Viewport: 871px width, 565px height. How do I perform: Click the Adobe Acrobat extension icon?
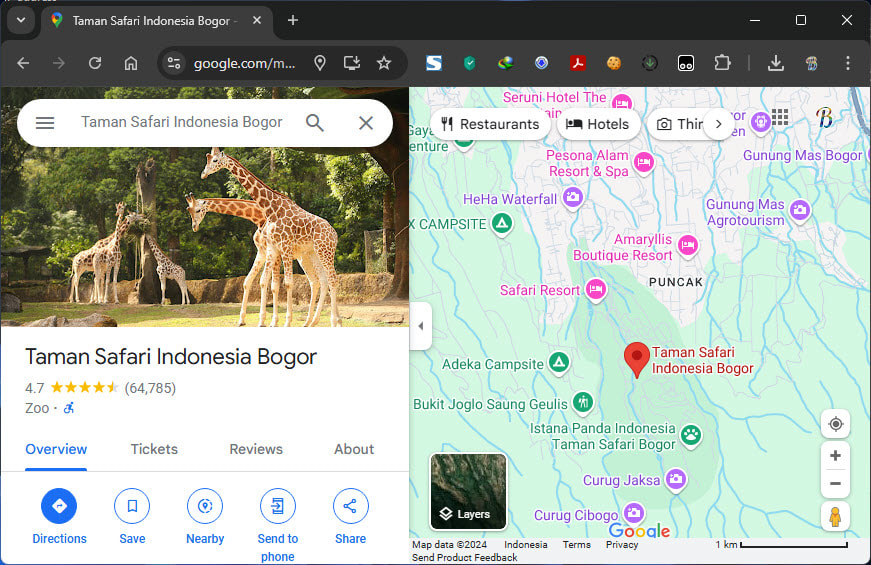578,63
